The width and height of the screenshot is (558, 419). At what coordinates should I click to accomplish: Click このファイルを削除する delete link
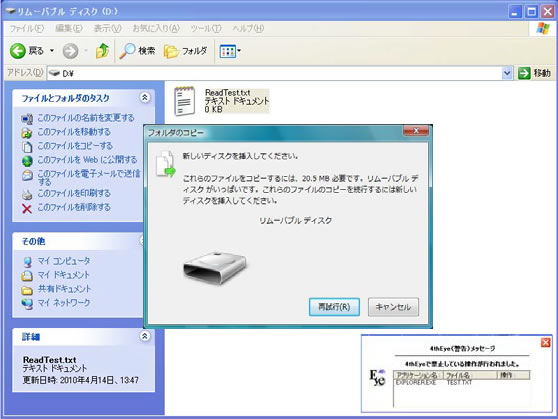point(74,207)
